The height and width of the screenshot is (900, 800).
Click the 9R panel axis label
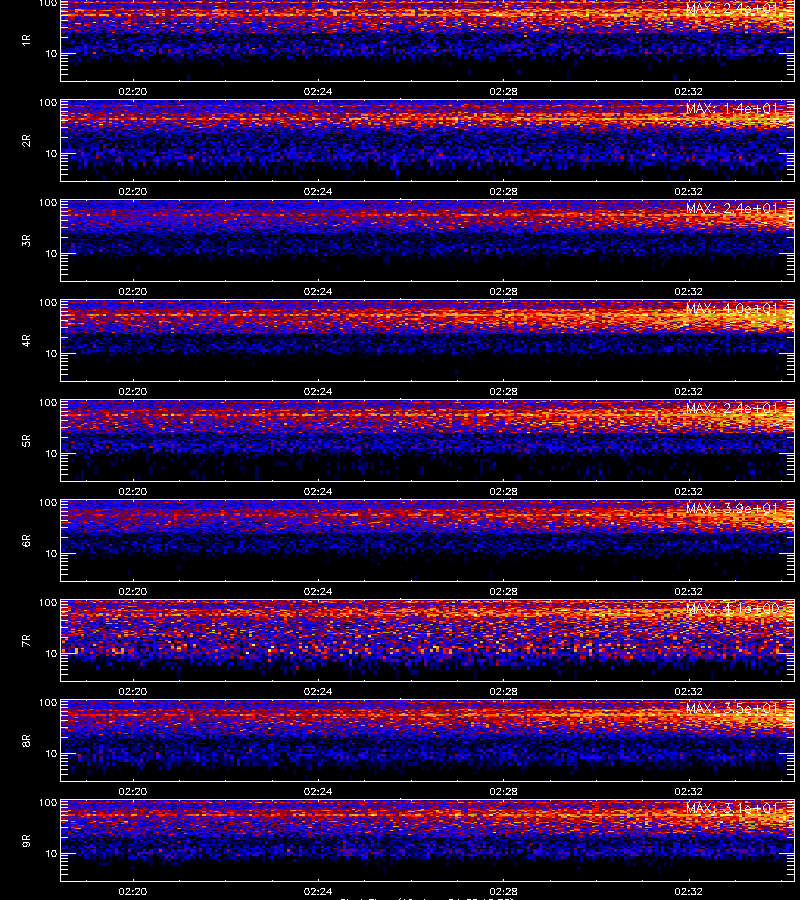pyautogui.click(x=26, y=841)
